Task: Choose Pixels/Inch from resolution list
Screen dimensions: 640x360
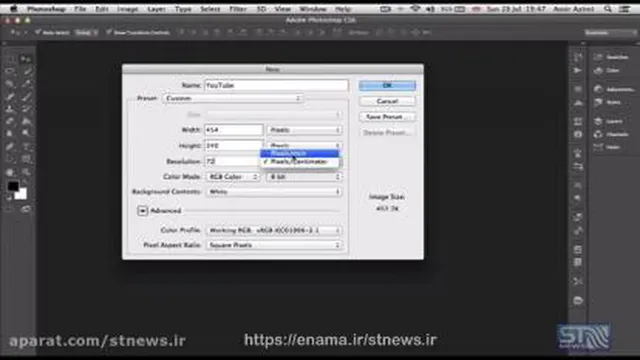Action: [299, 153]
